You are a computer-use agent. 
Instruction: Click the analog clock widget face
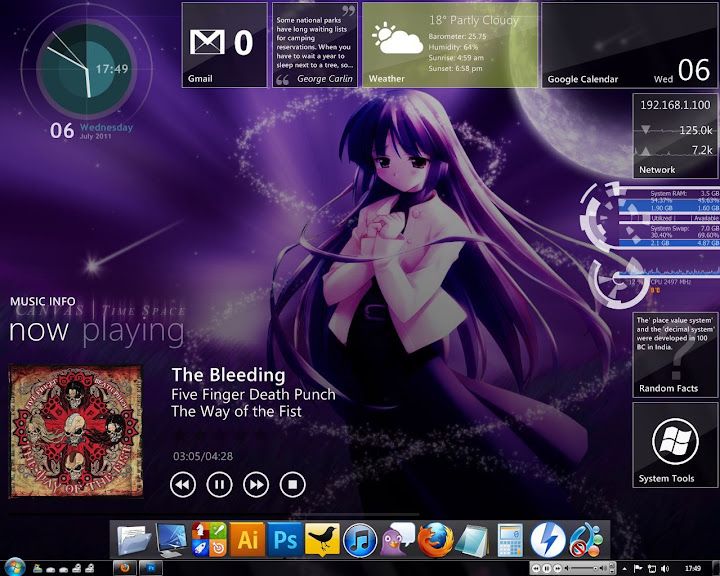tap(86, 69)
